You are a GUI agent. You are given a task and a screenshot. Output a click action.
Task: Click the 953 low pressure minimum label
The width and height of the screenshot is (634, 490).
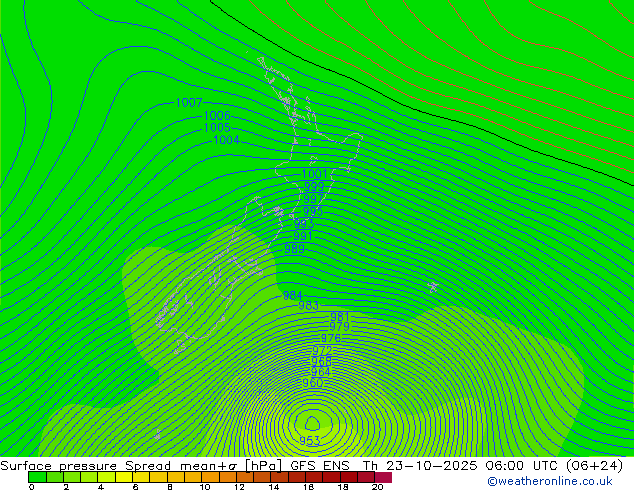click(310, 441)
